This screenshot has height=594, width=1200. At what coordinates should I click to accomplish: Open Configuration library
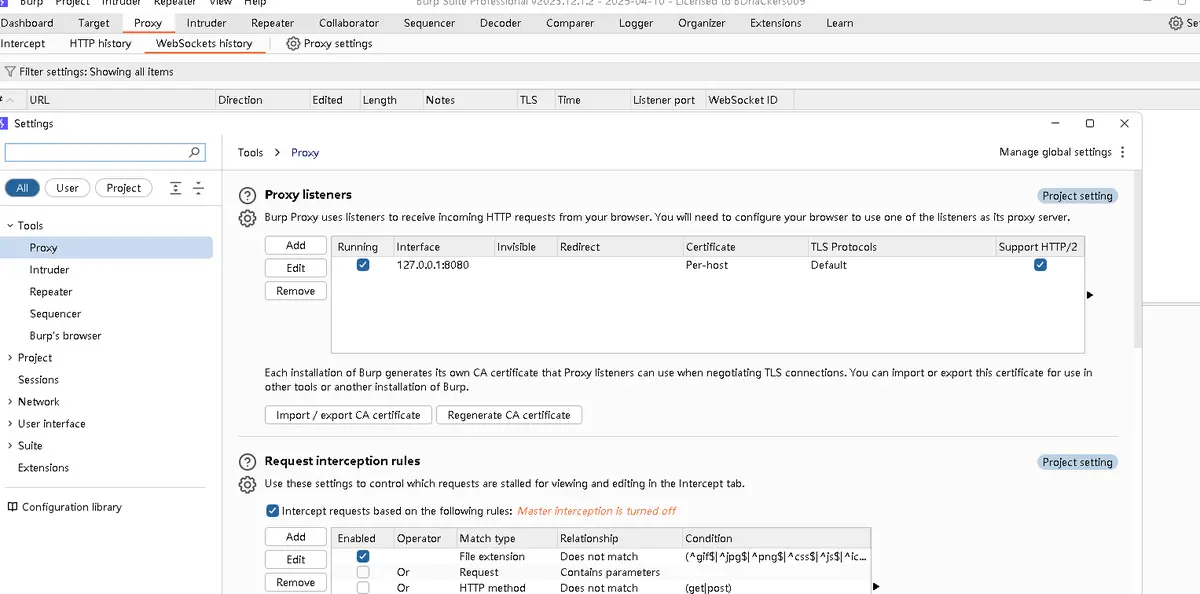tap(72, 507)
